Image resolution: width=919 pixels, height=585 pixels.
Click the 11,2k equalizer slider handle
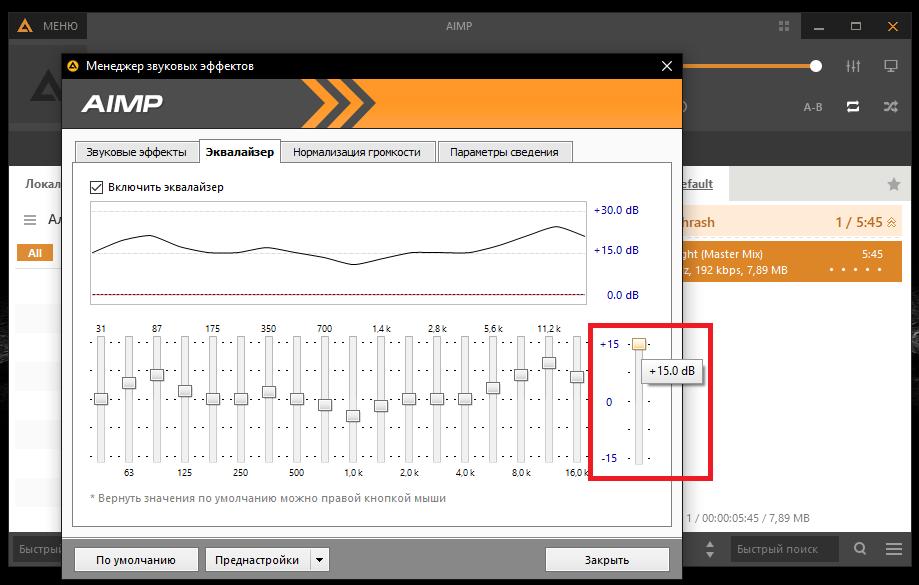549,363
